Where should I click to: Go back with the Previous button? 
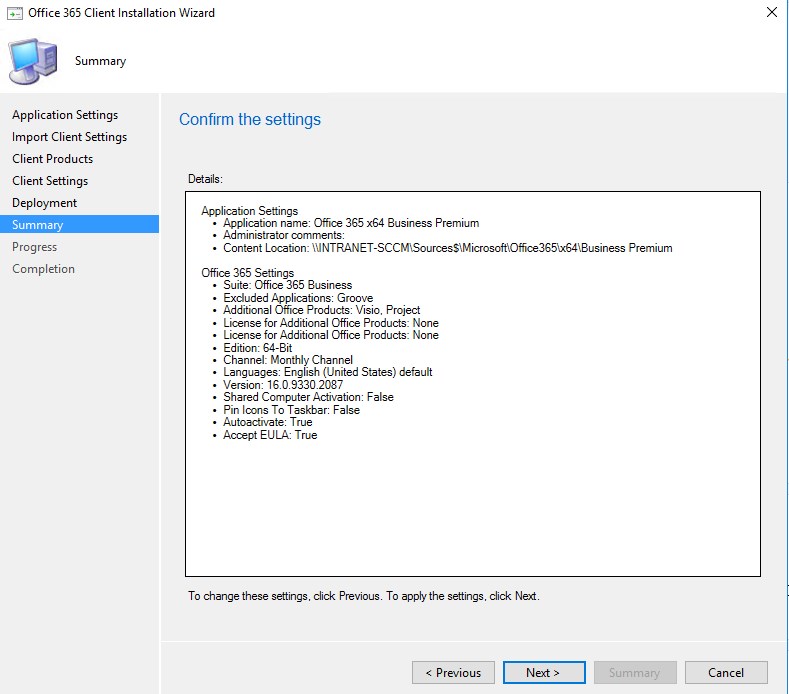pyautogui.click(x=453, y=672)
